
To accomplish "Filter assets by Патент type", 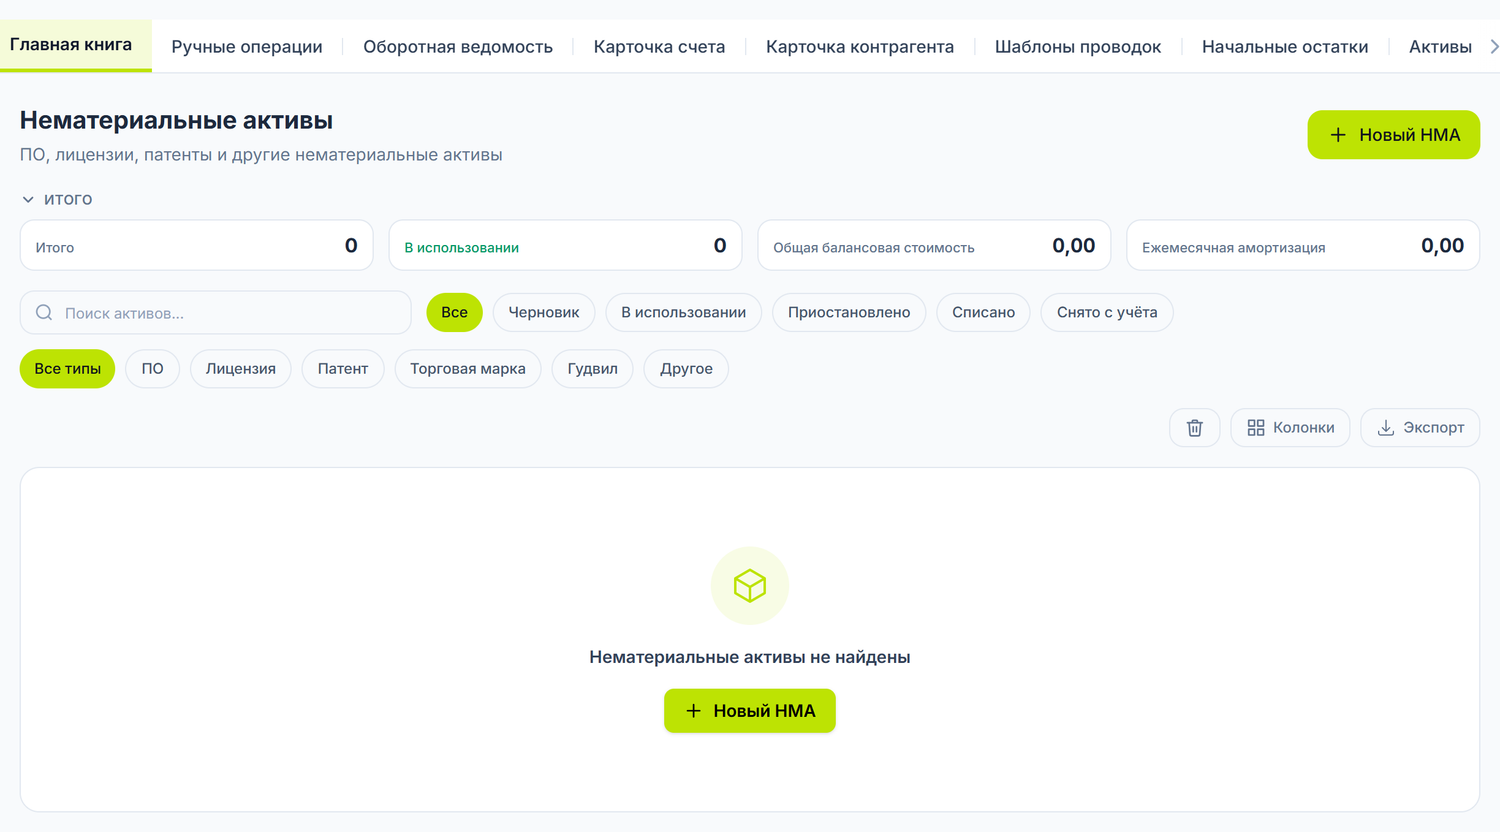I will pyautogui.click(x=343, y=369).
